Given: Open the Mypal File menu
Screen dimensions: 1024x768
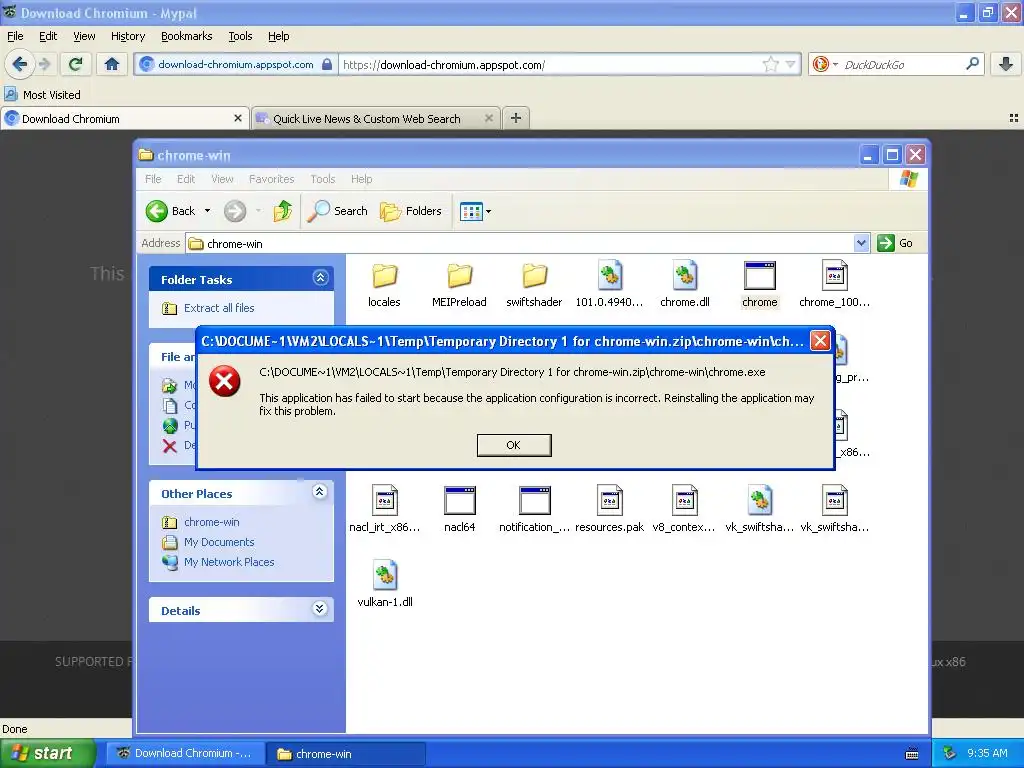Looking at the screenshot, I should (15, 36).
